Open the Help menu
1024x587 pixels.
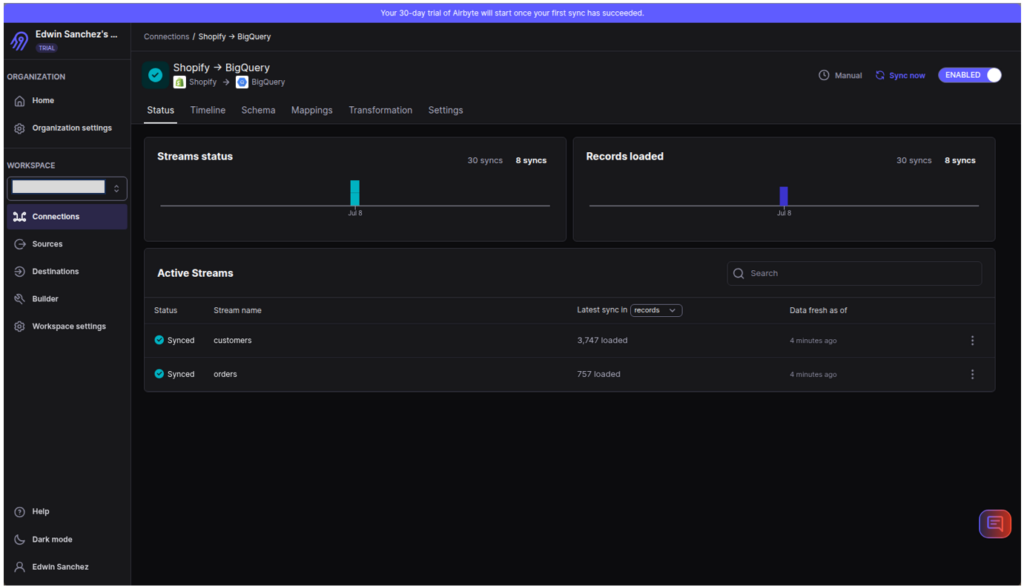pos(40,511)
